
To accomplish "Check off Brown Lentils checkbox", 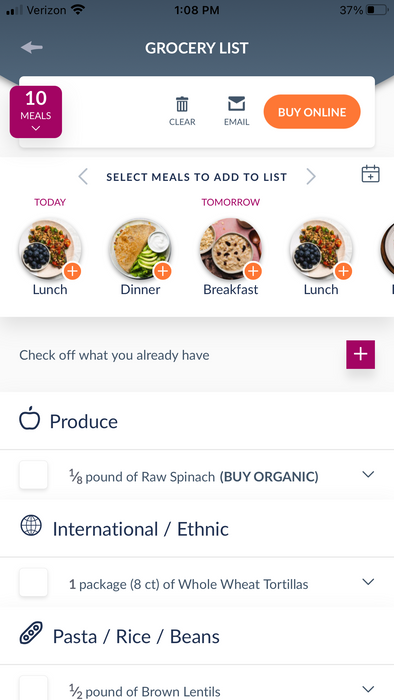I will (33, 688).
